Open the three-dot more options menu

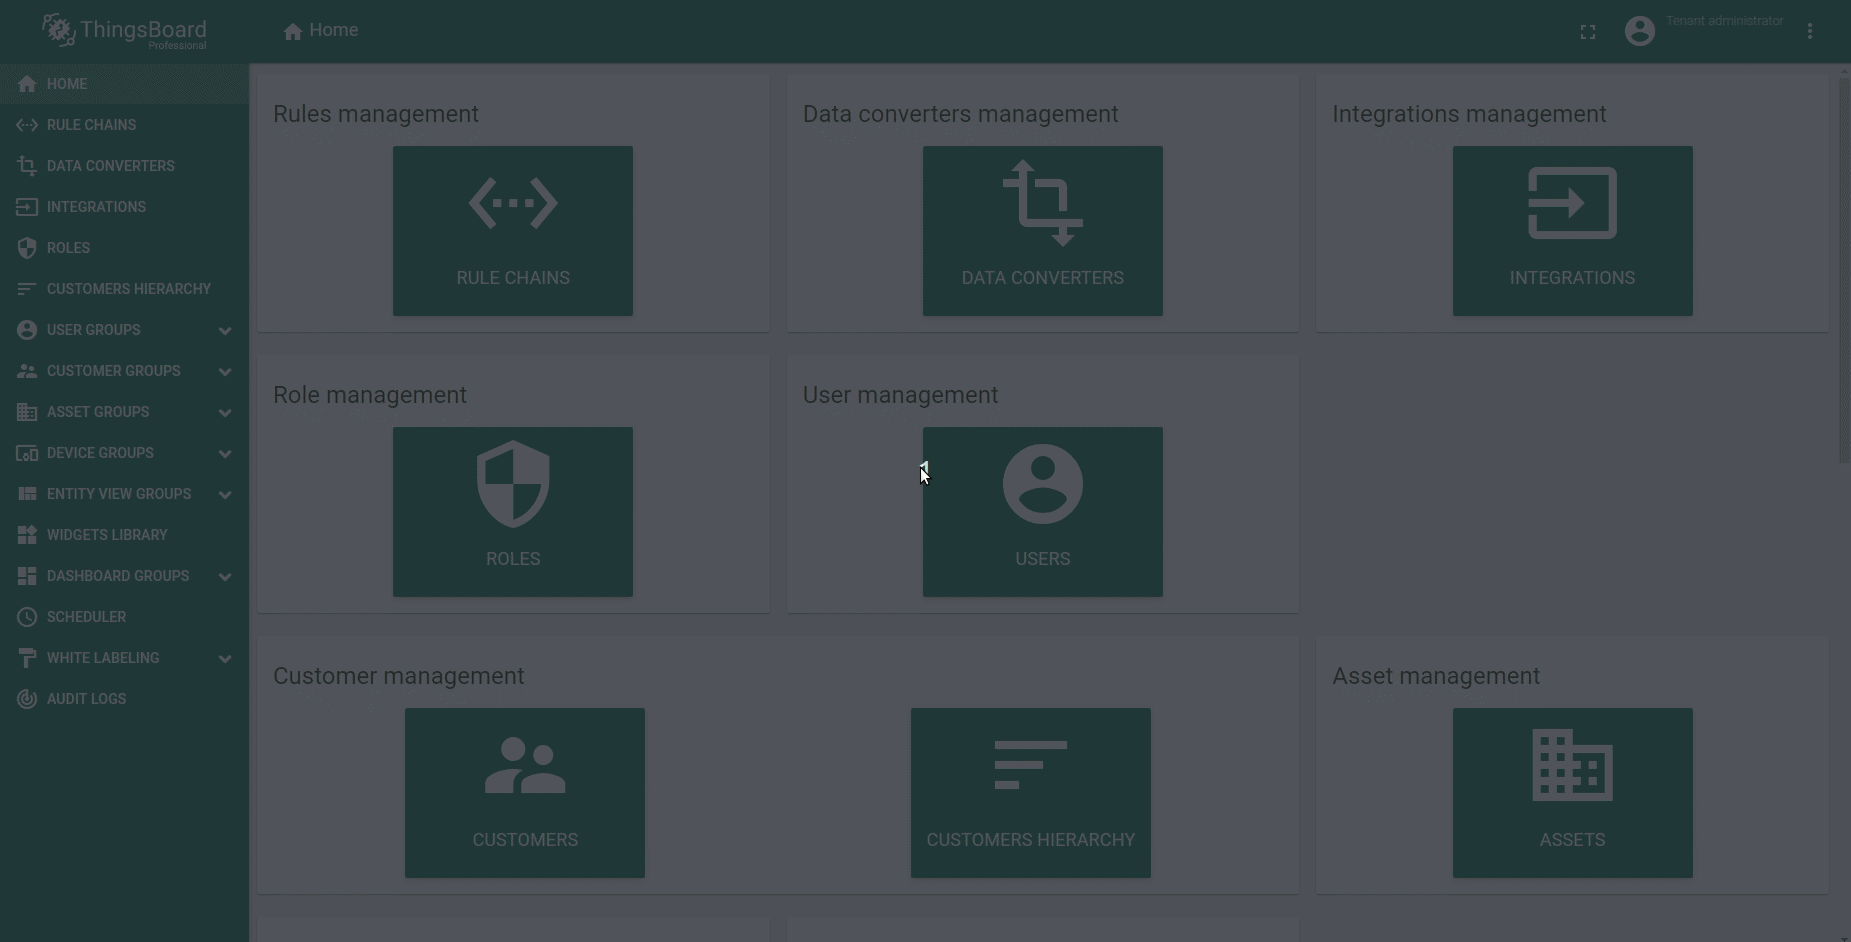coord(1809,31)
